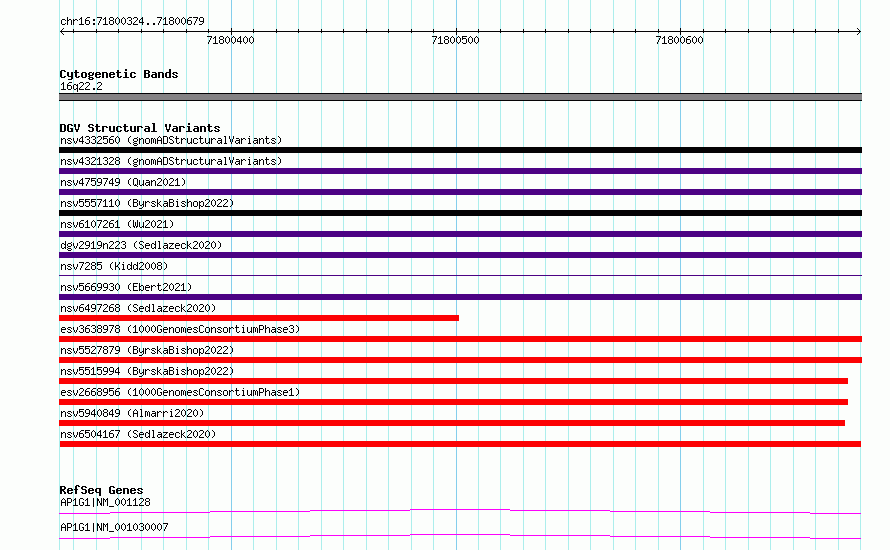Click the nsv4332560 (gnomADStructuralVariants) label
890x550 pixels.
point(171,140)
